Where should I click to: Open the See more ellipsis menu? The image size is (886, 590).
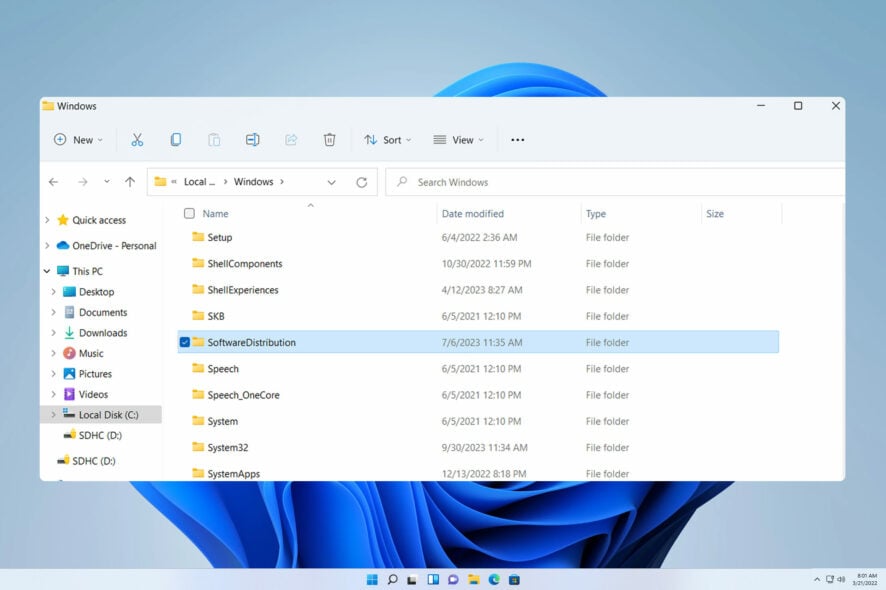pos(518,140)
